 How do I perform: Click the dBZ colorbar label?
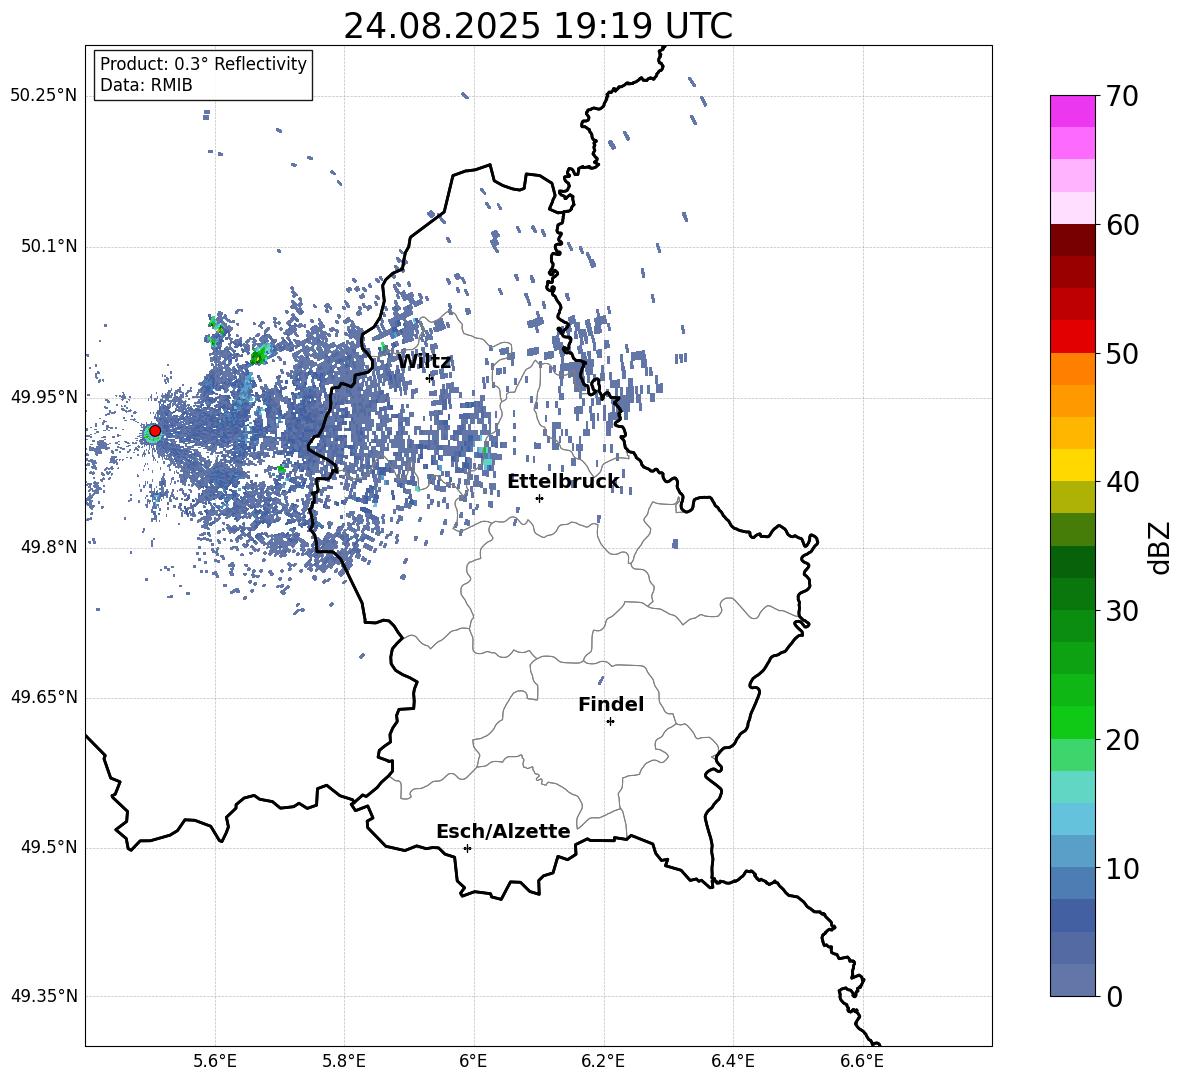coord(1161,547)
